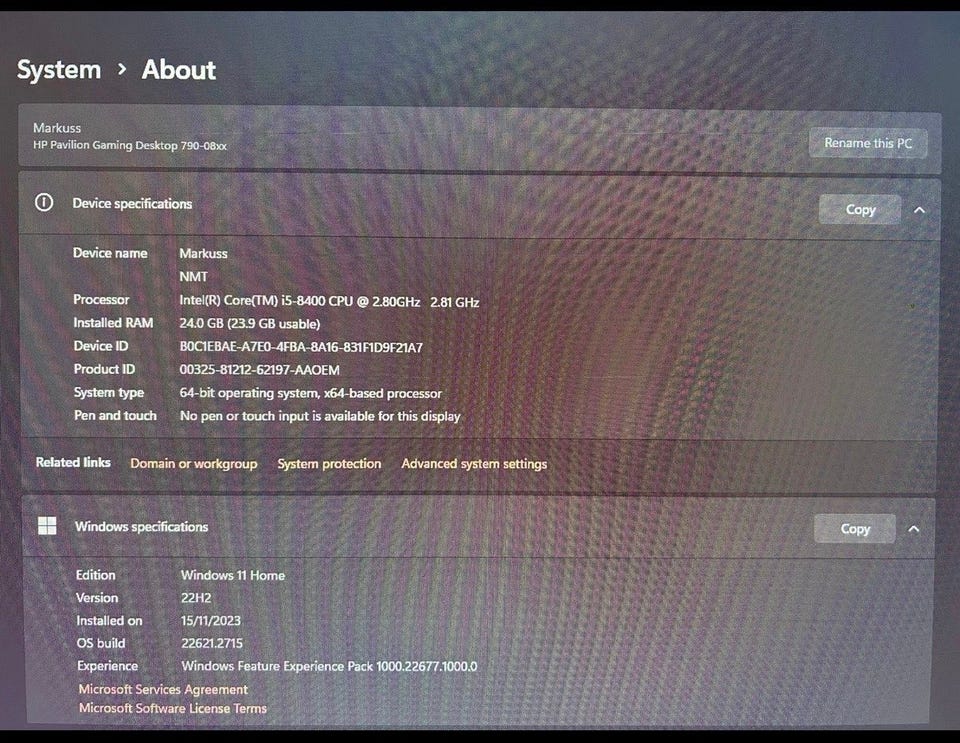
Task: Open the Microsoft Services Agreement link
Action: (x=163, y=689)
